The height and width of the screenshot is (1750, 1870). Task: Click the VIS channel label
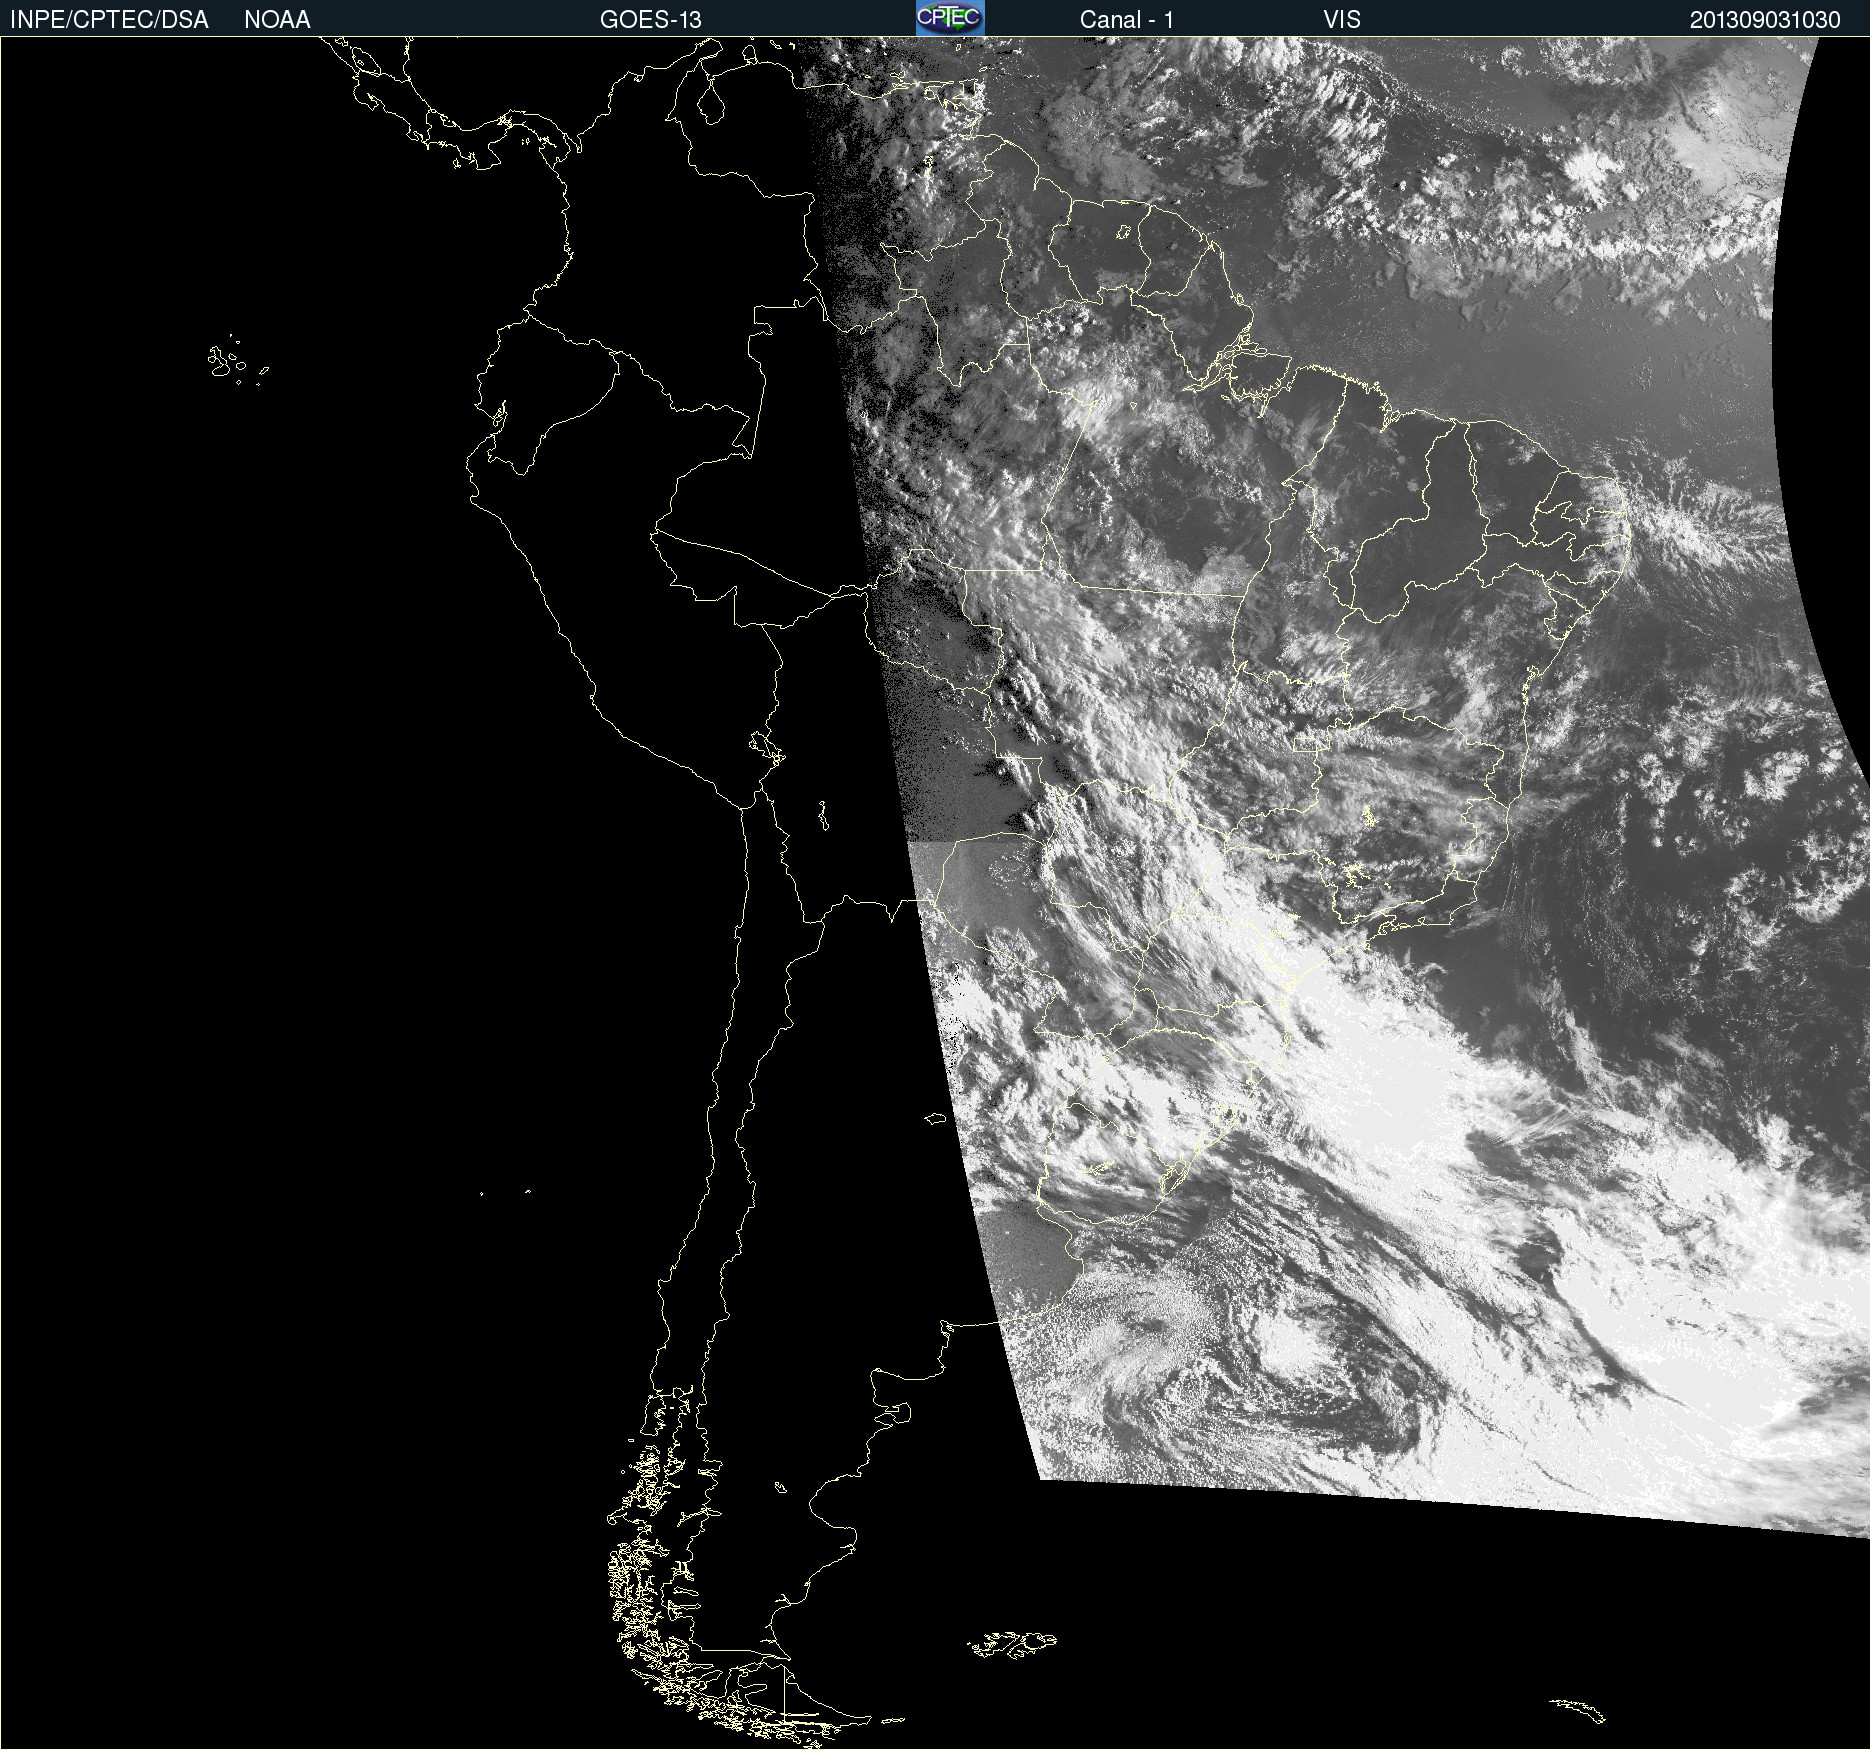click(x=1342, y=20)
